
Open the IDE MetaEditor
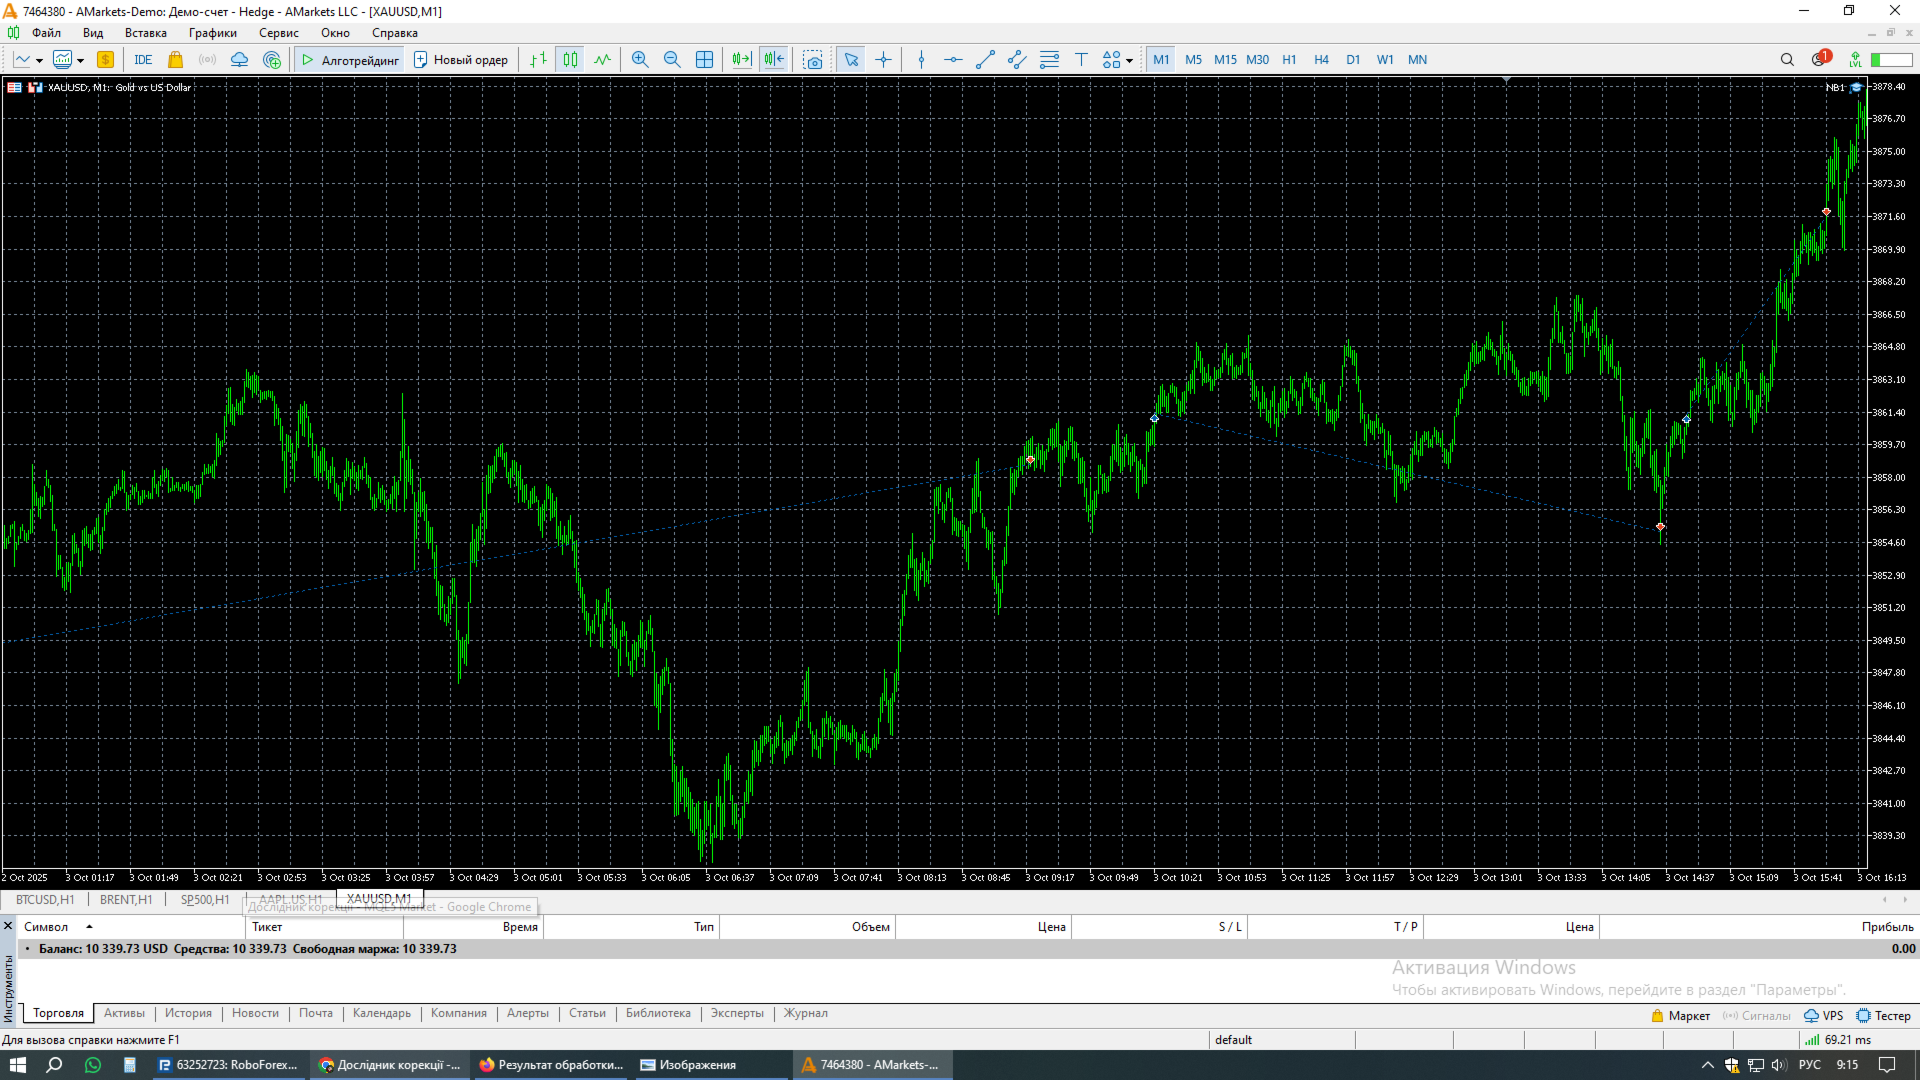[143, 60]
